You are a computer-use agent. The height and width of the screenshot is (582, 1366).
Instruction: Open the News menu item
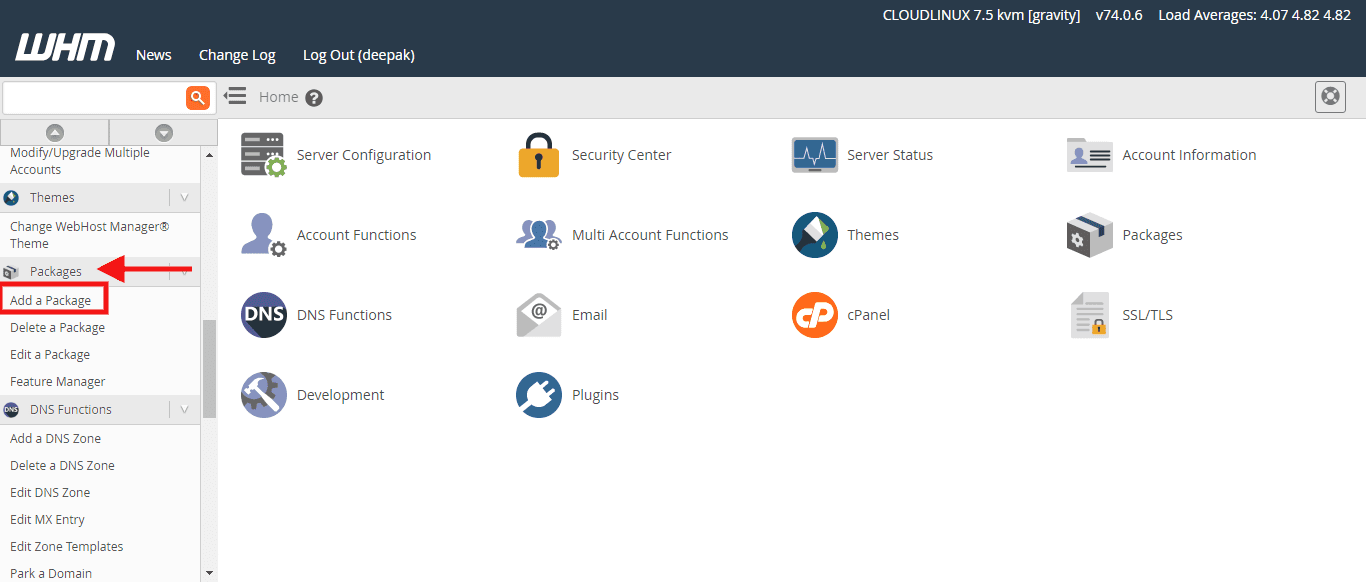(x=154, y=55)
